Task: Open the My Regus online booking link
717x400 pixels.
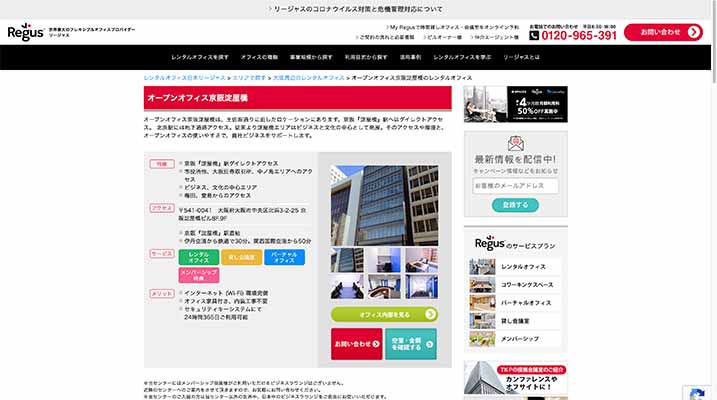Action: (453, 27)
